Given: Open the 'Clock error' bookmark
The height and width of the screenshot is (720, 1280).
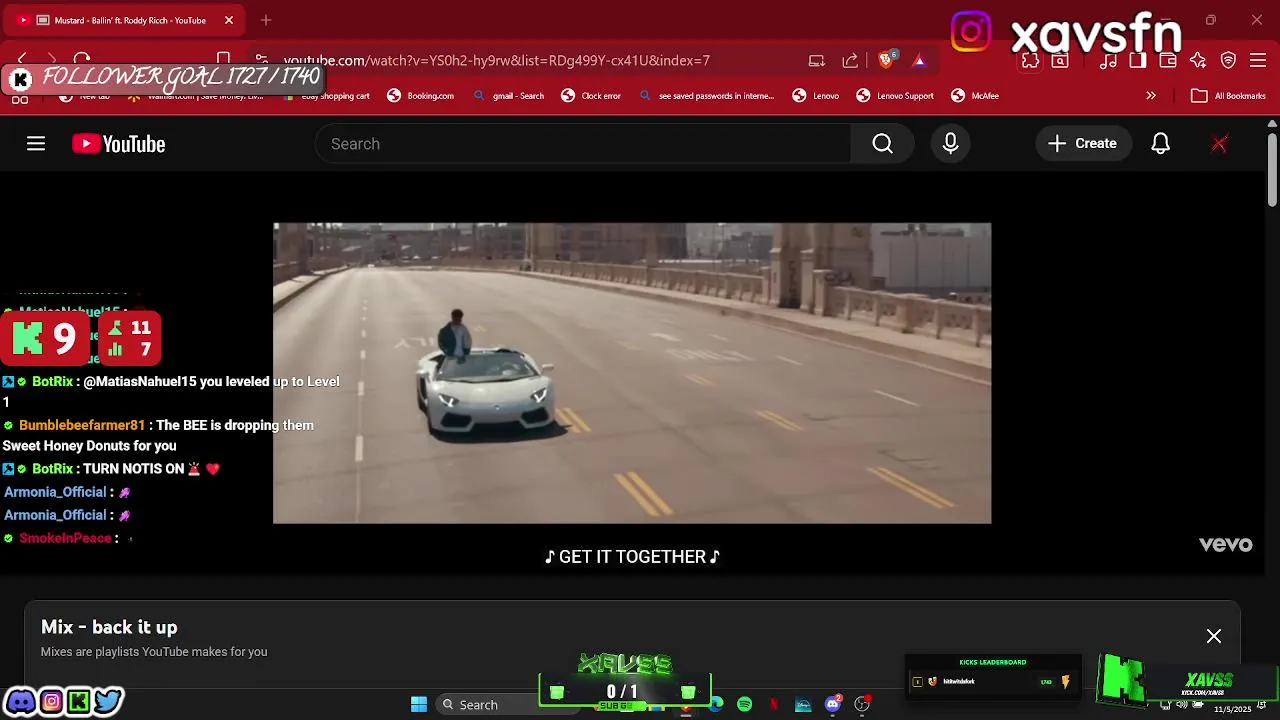Looking at the screenshot, I should coord(591,96).
